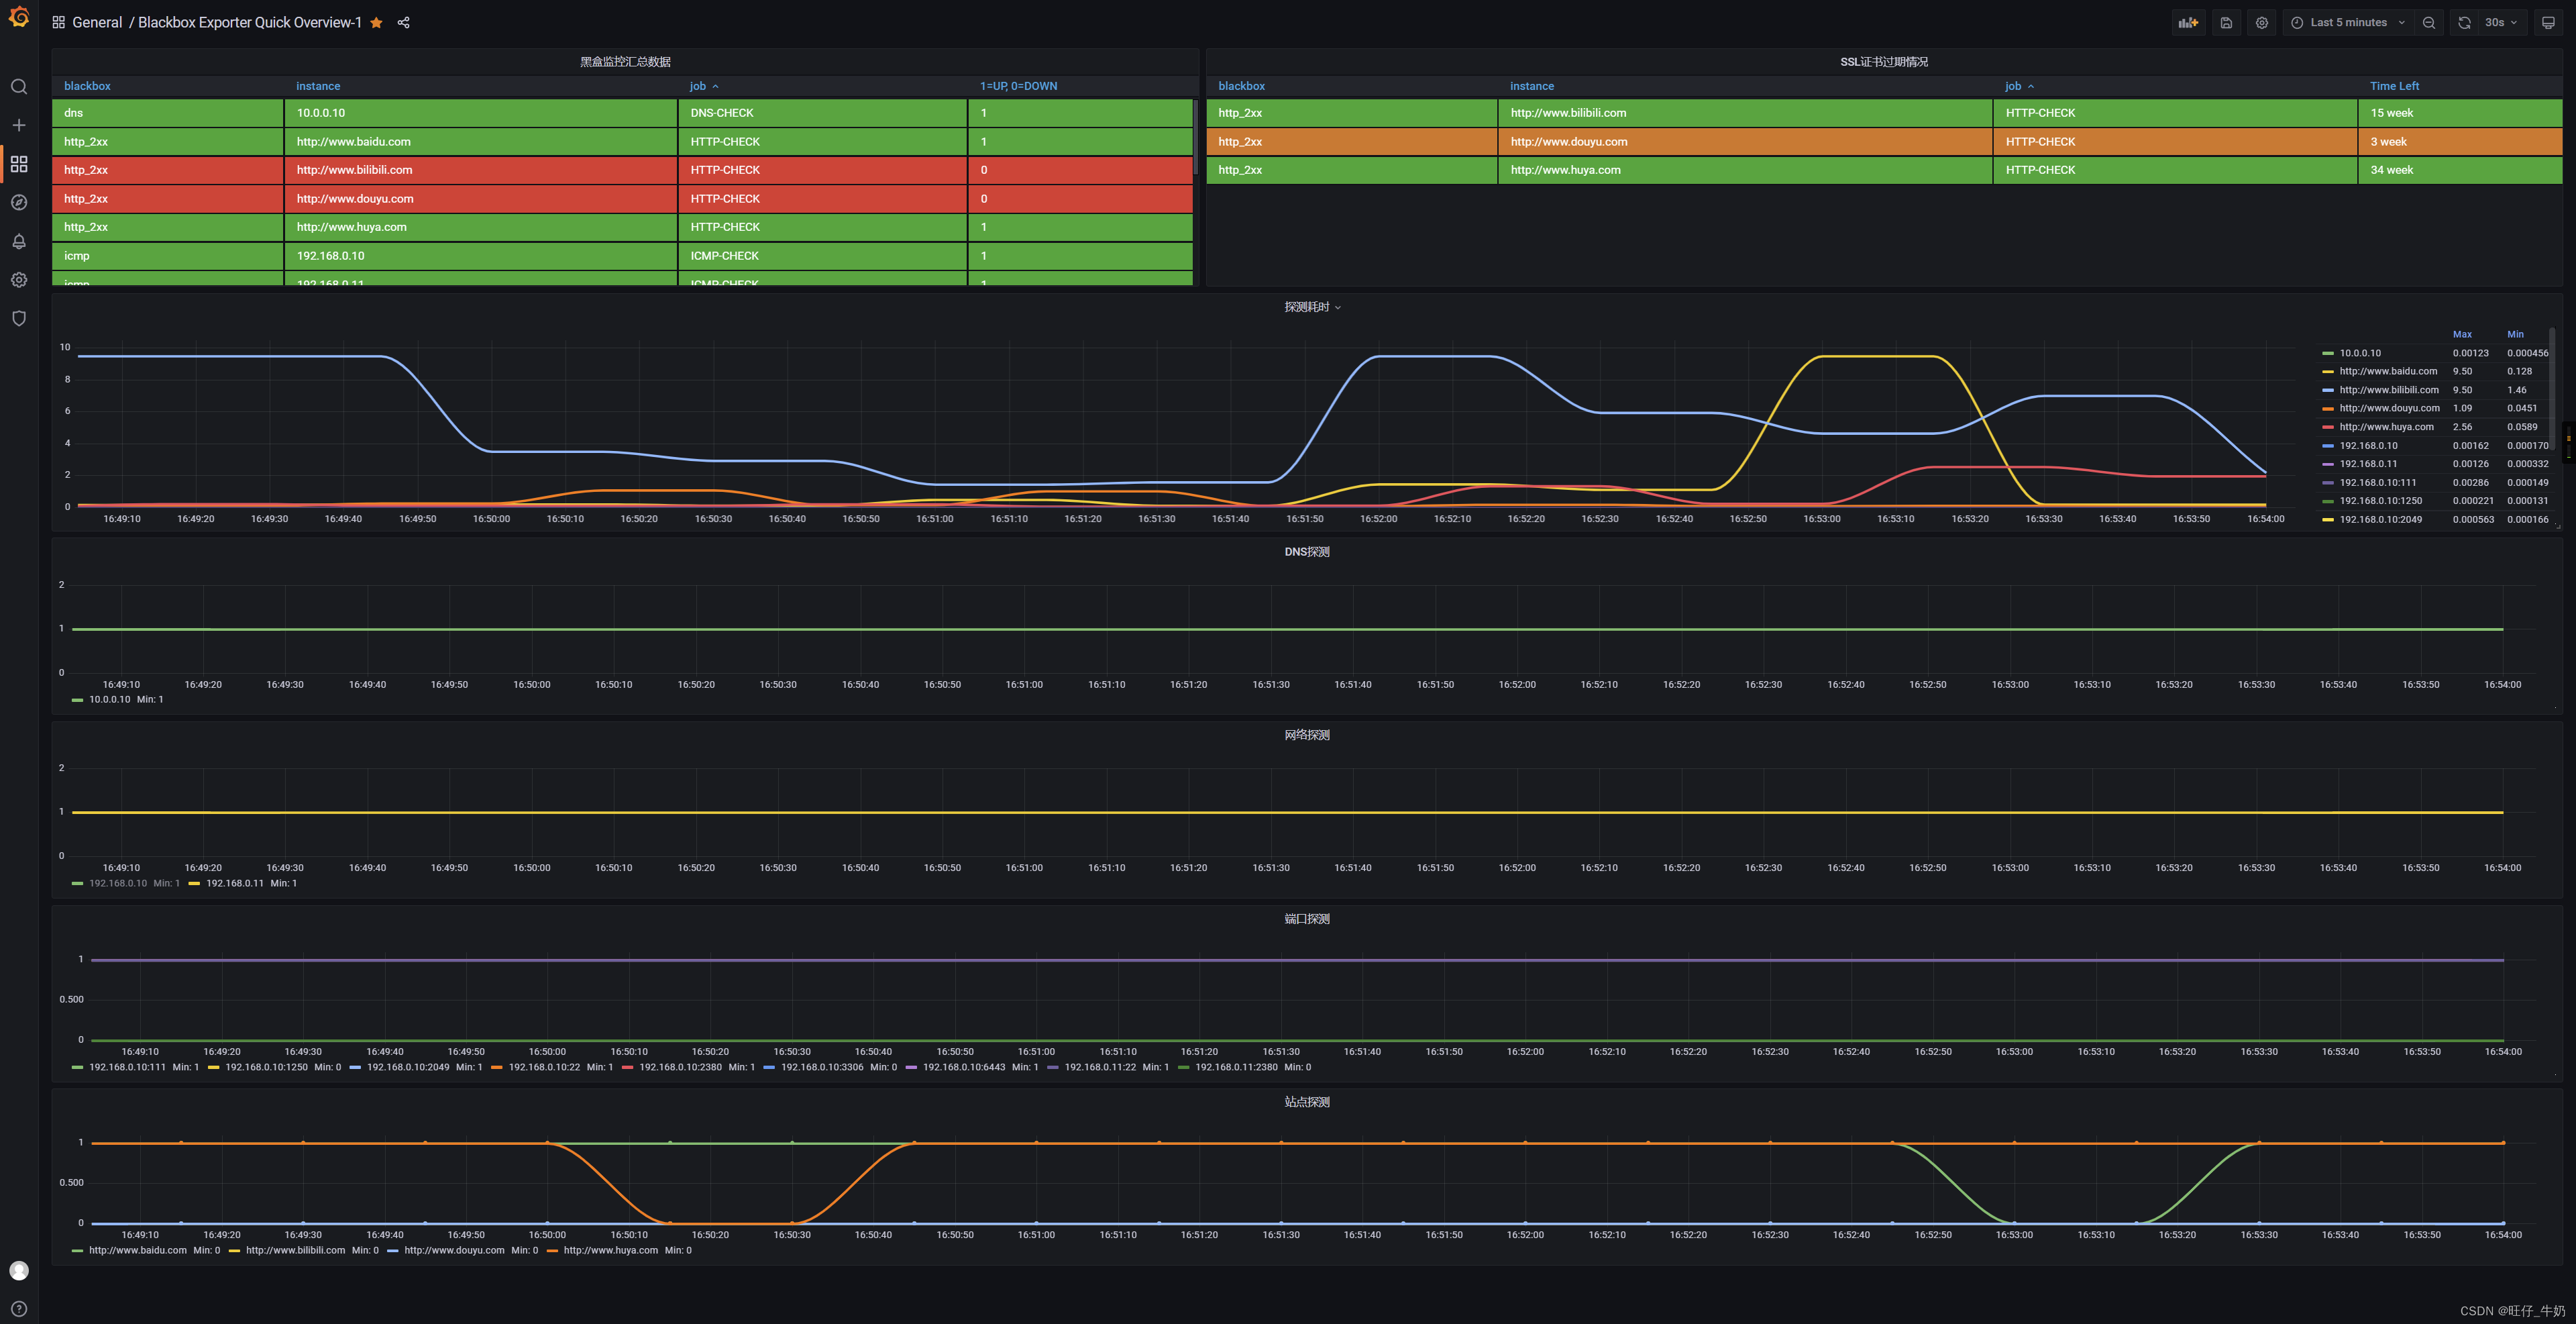Open the Dashboards grid icon in sidebar

tap(19, 164)
